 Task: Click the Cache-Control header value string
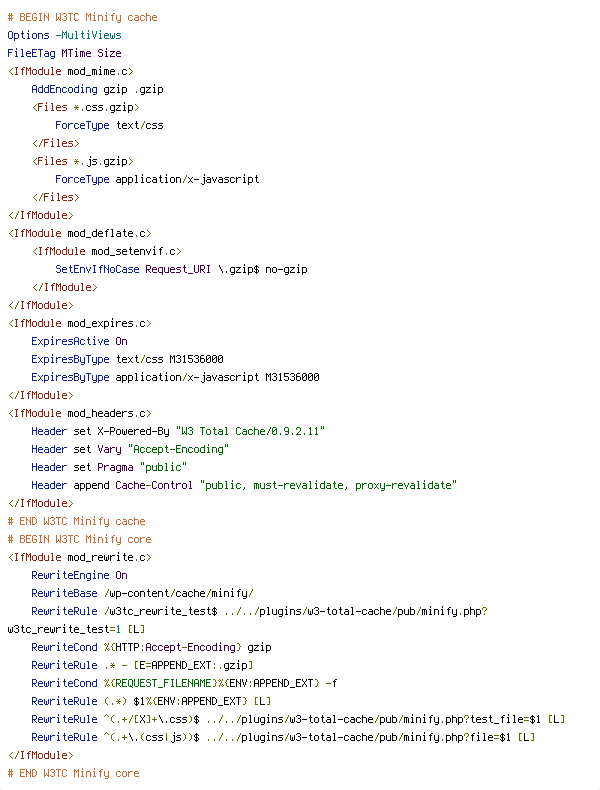328,485
